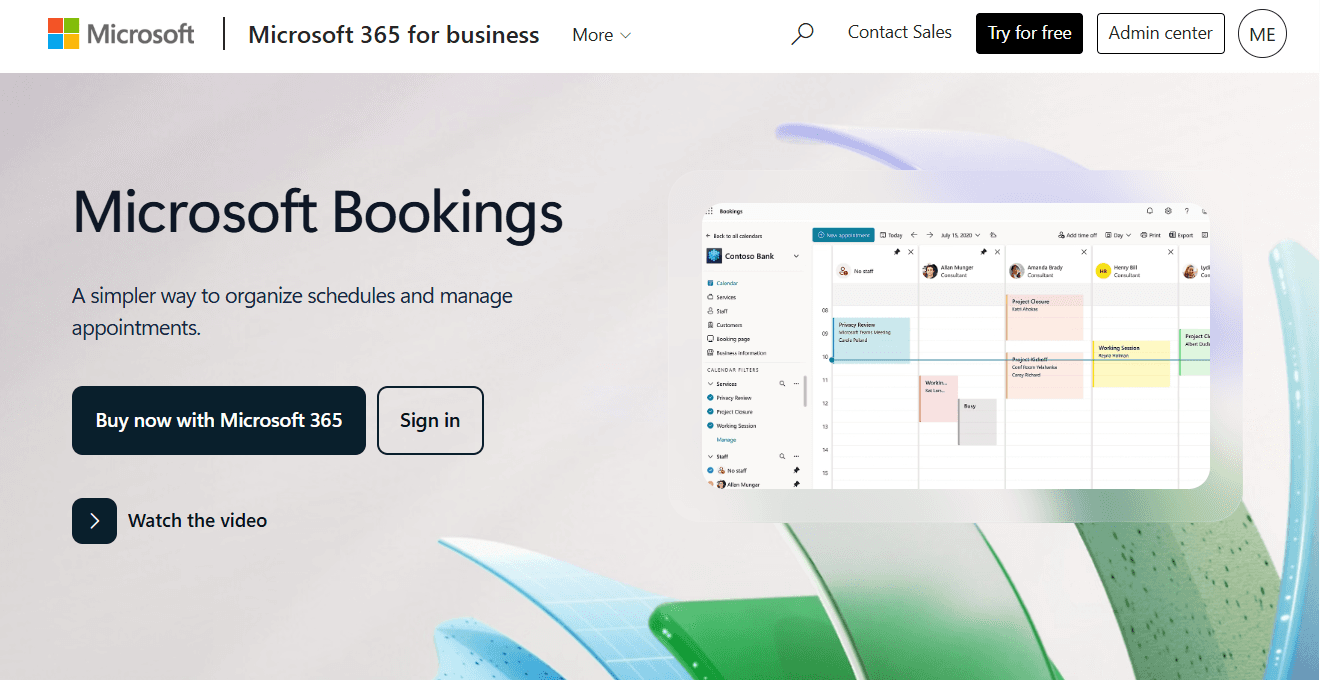
Task: Click Manage link under Services filters
Action: coord(726,440)
